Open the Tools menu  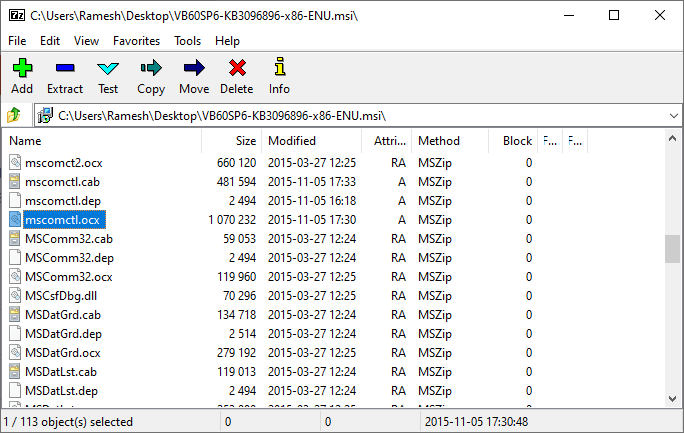188,41
